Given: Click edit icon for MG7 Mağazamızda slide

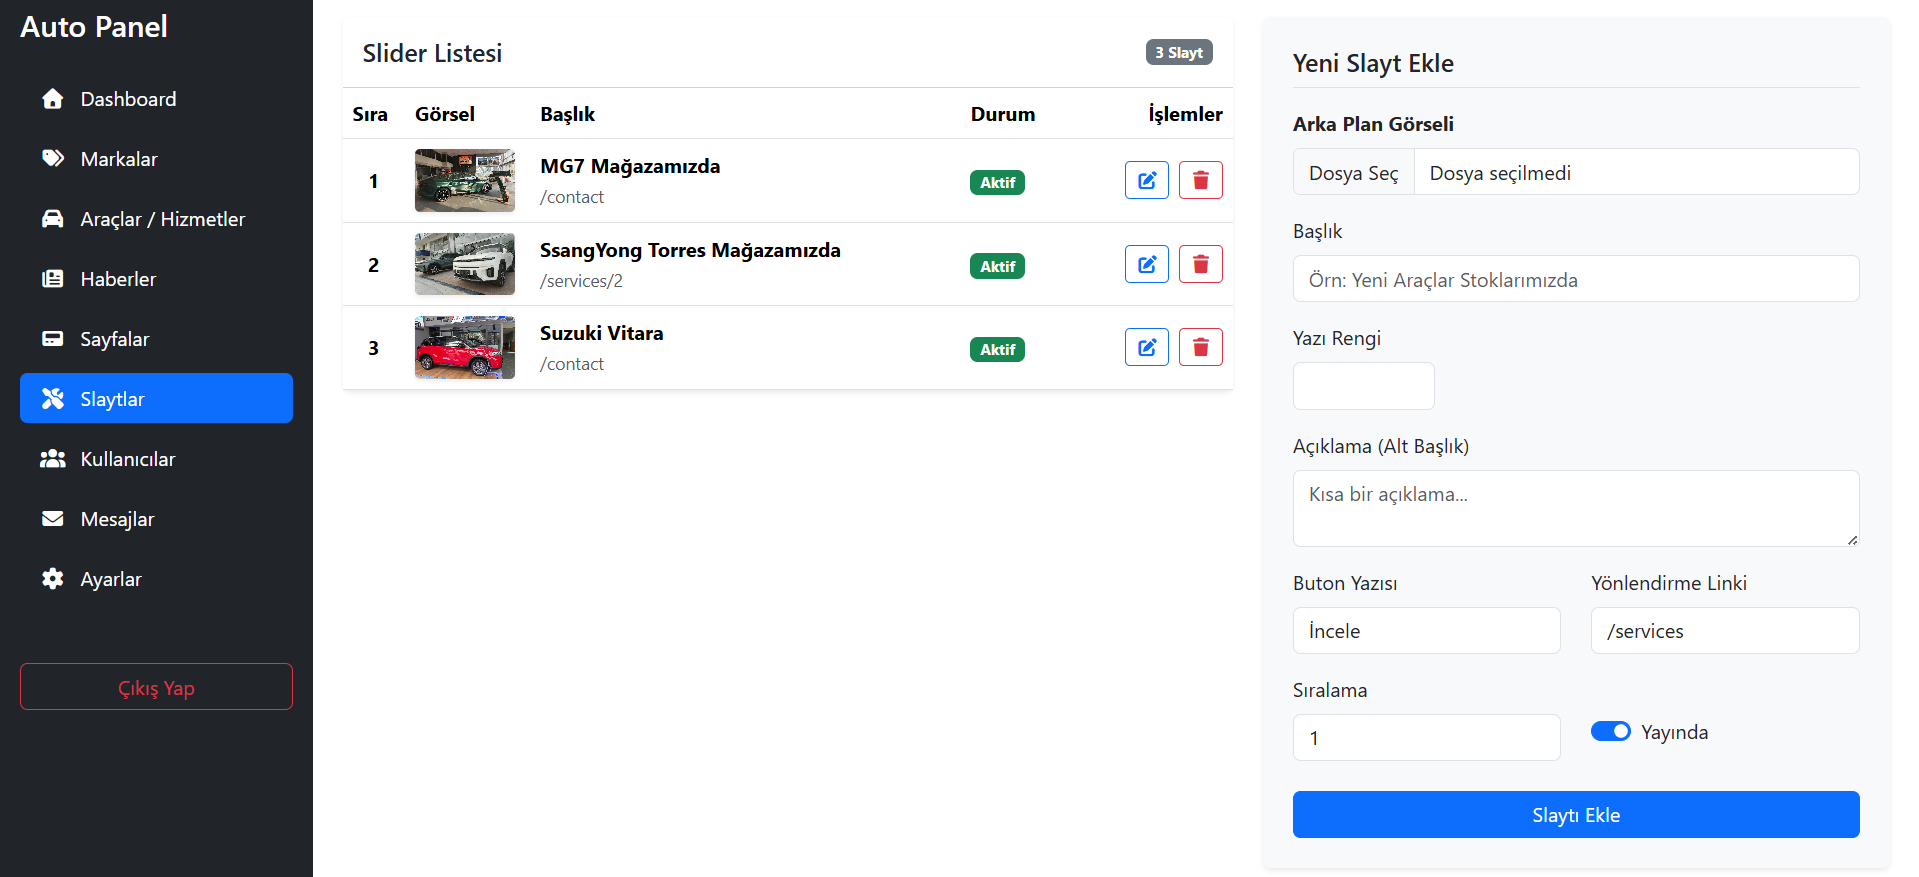Looking at the screenshot, I should [x=1146, y=181].
